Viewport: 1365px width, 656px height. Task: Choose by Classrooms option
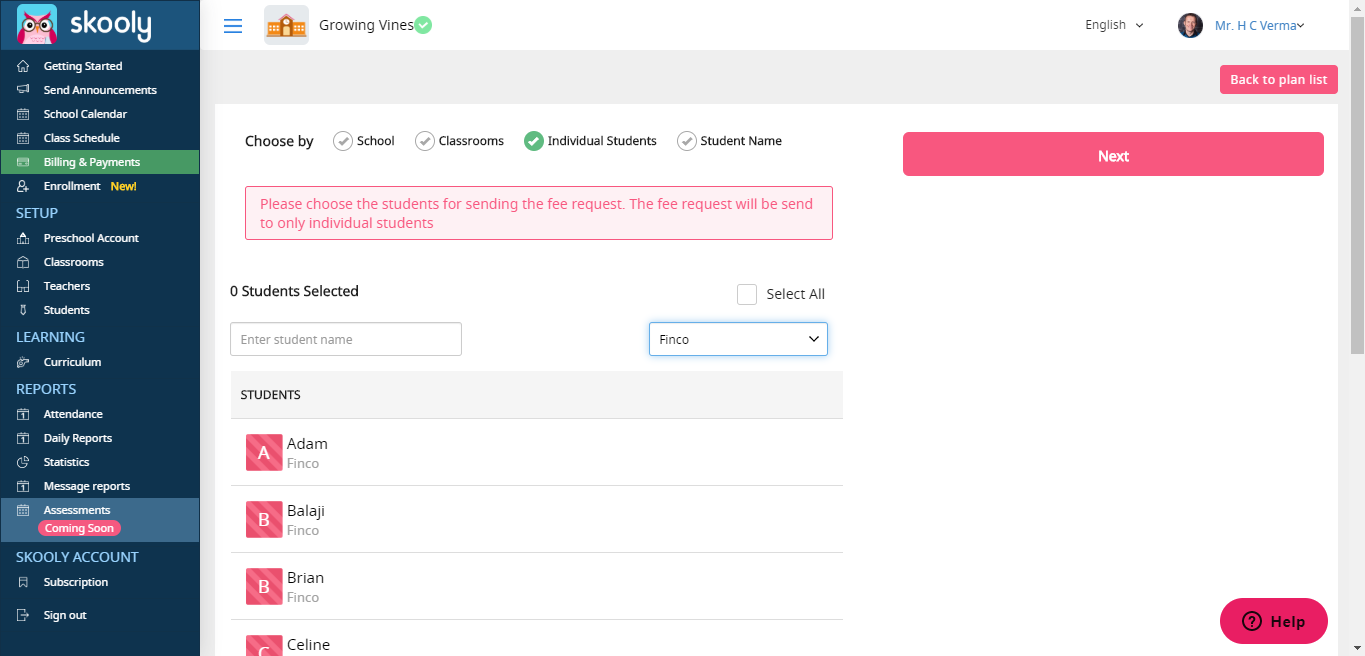(460, 141)
